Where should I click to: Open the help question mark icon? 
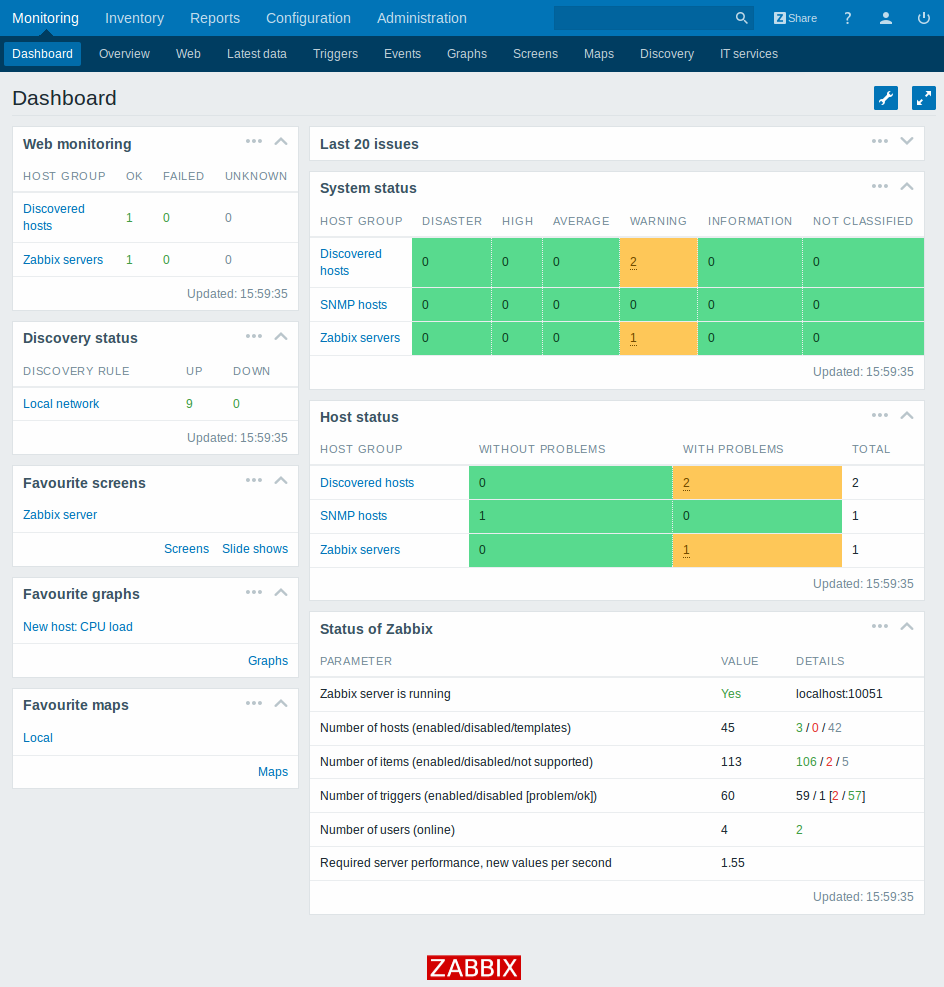[848, 18]
